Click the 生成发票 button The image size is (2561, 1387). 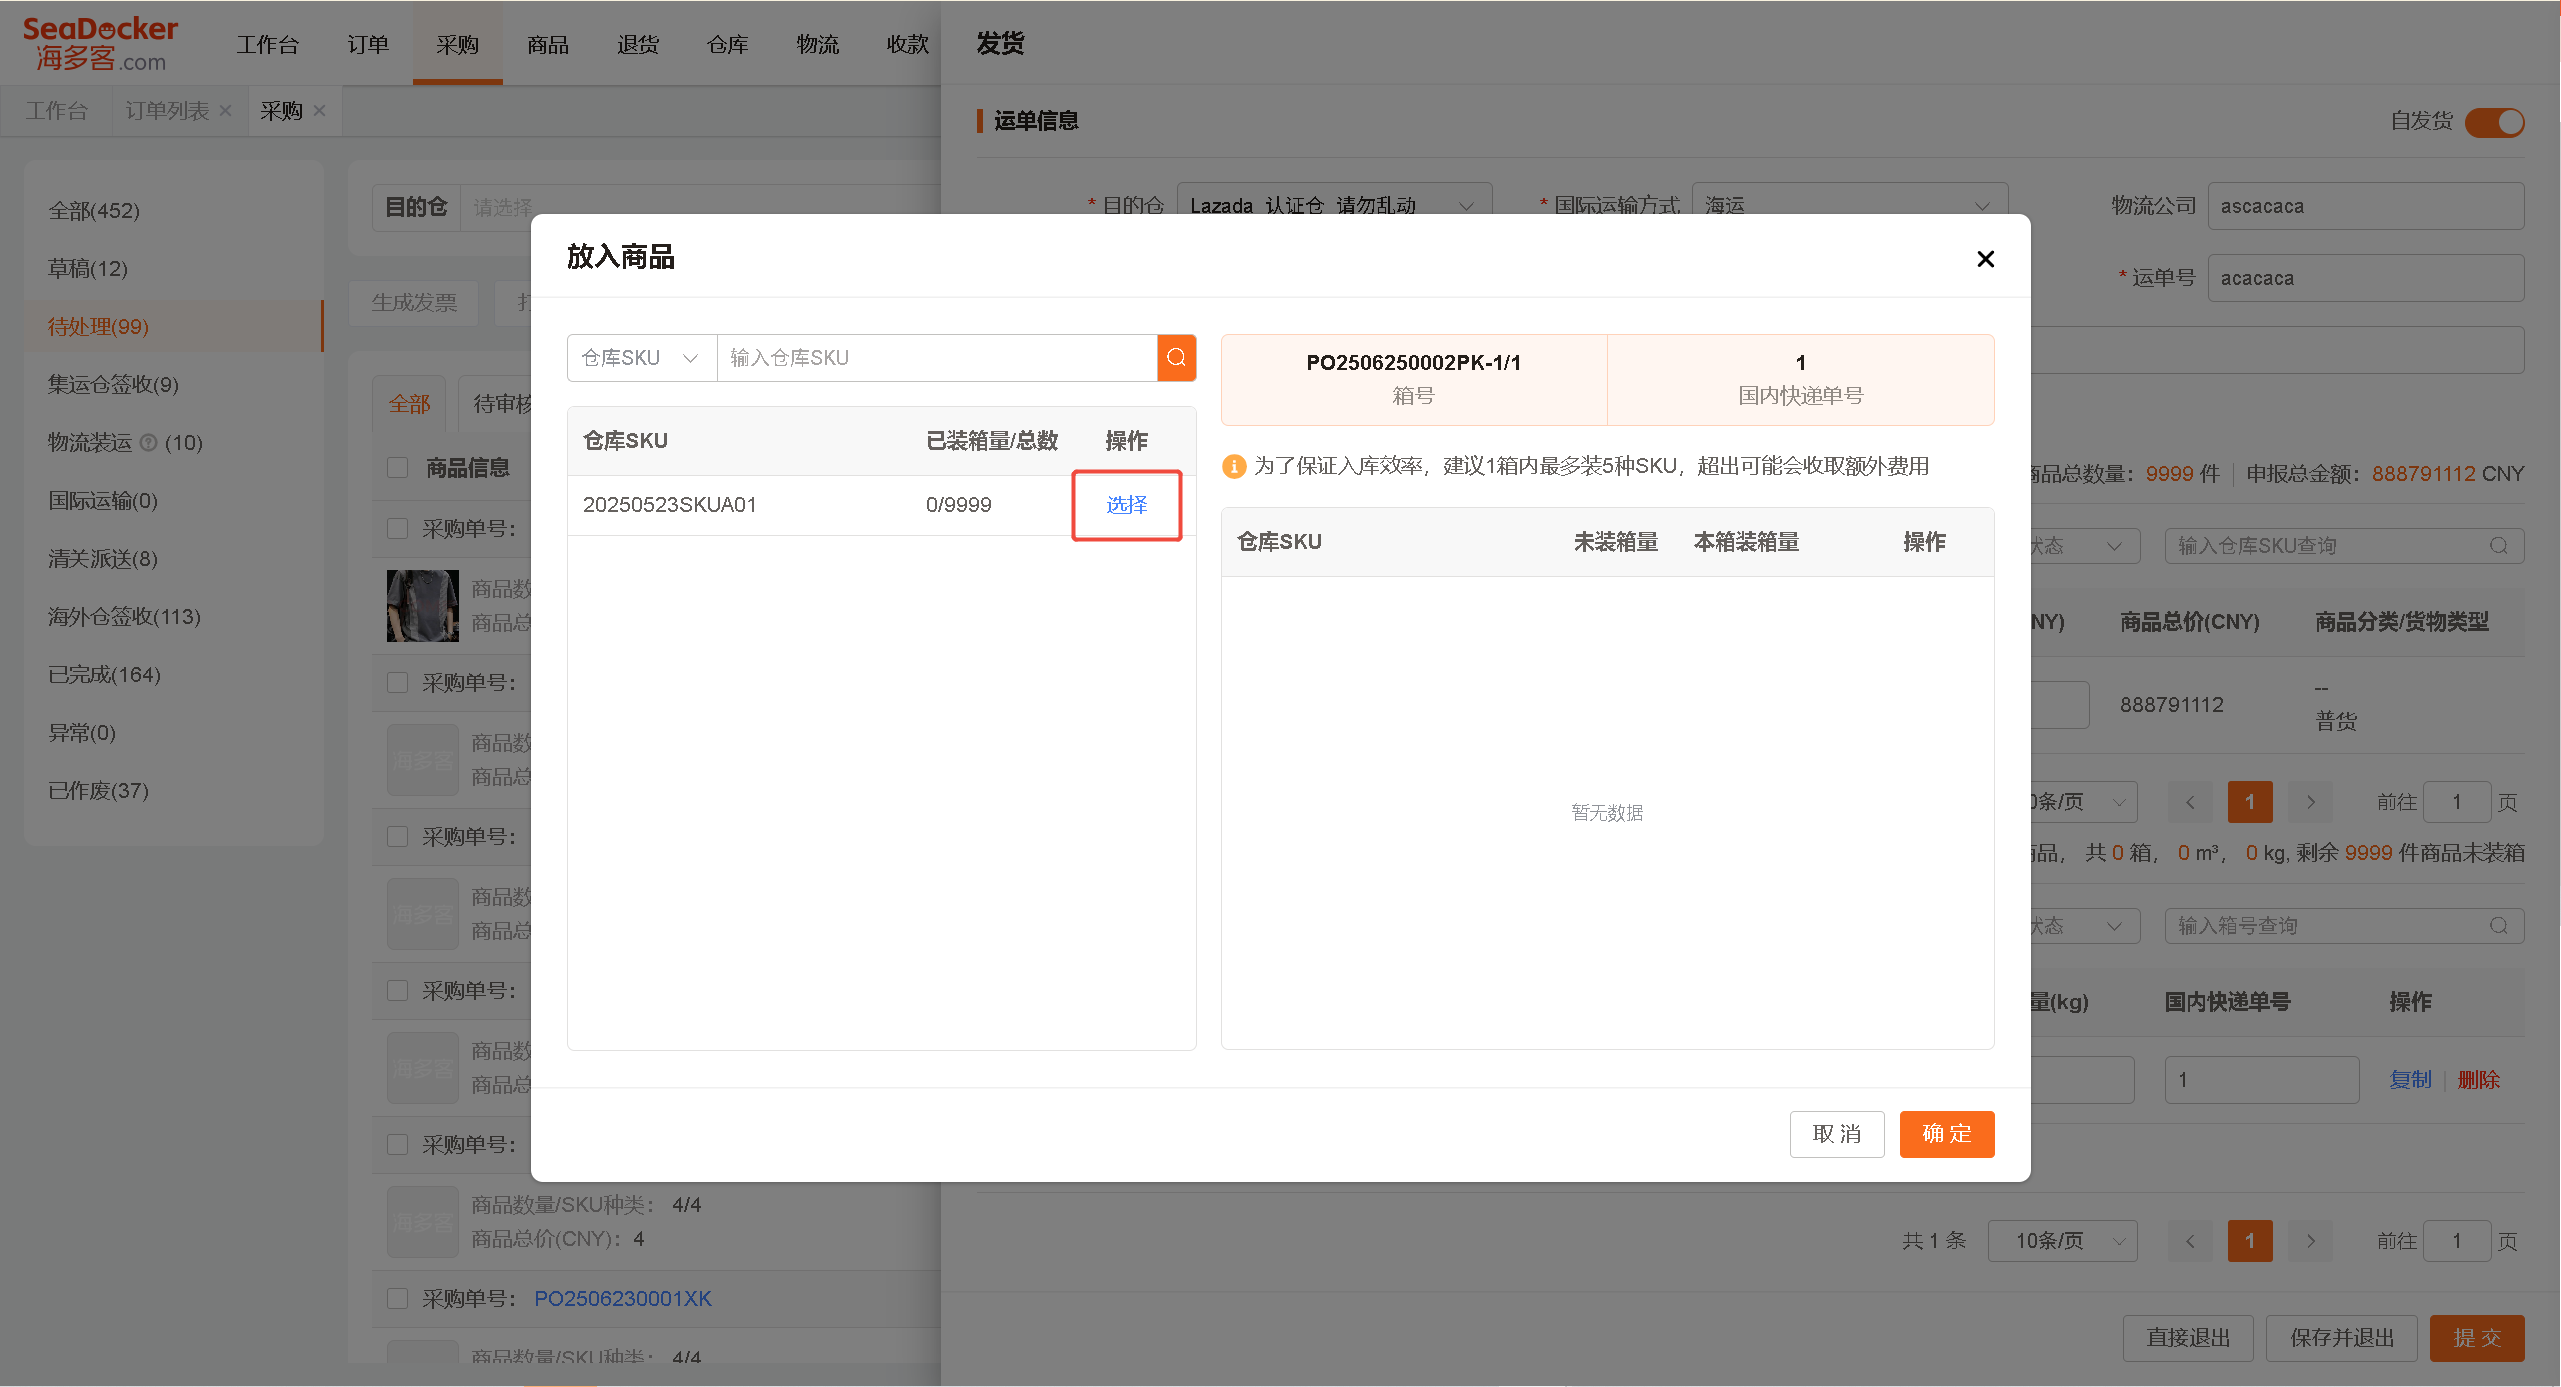coord(414,302)
